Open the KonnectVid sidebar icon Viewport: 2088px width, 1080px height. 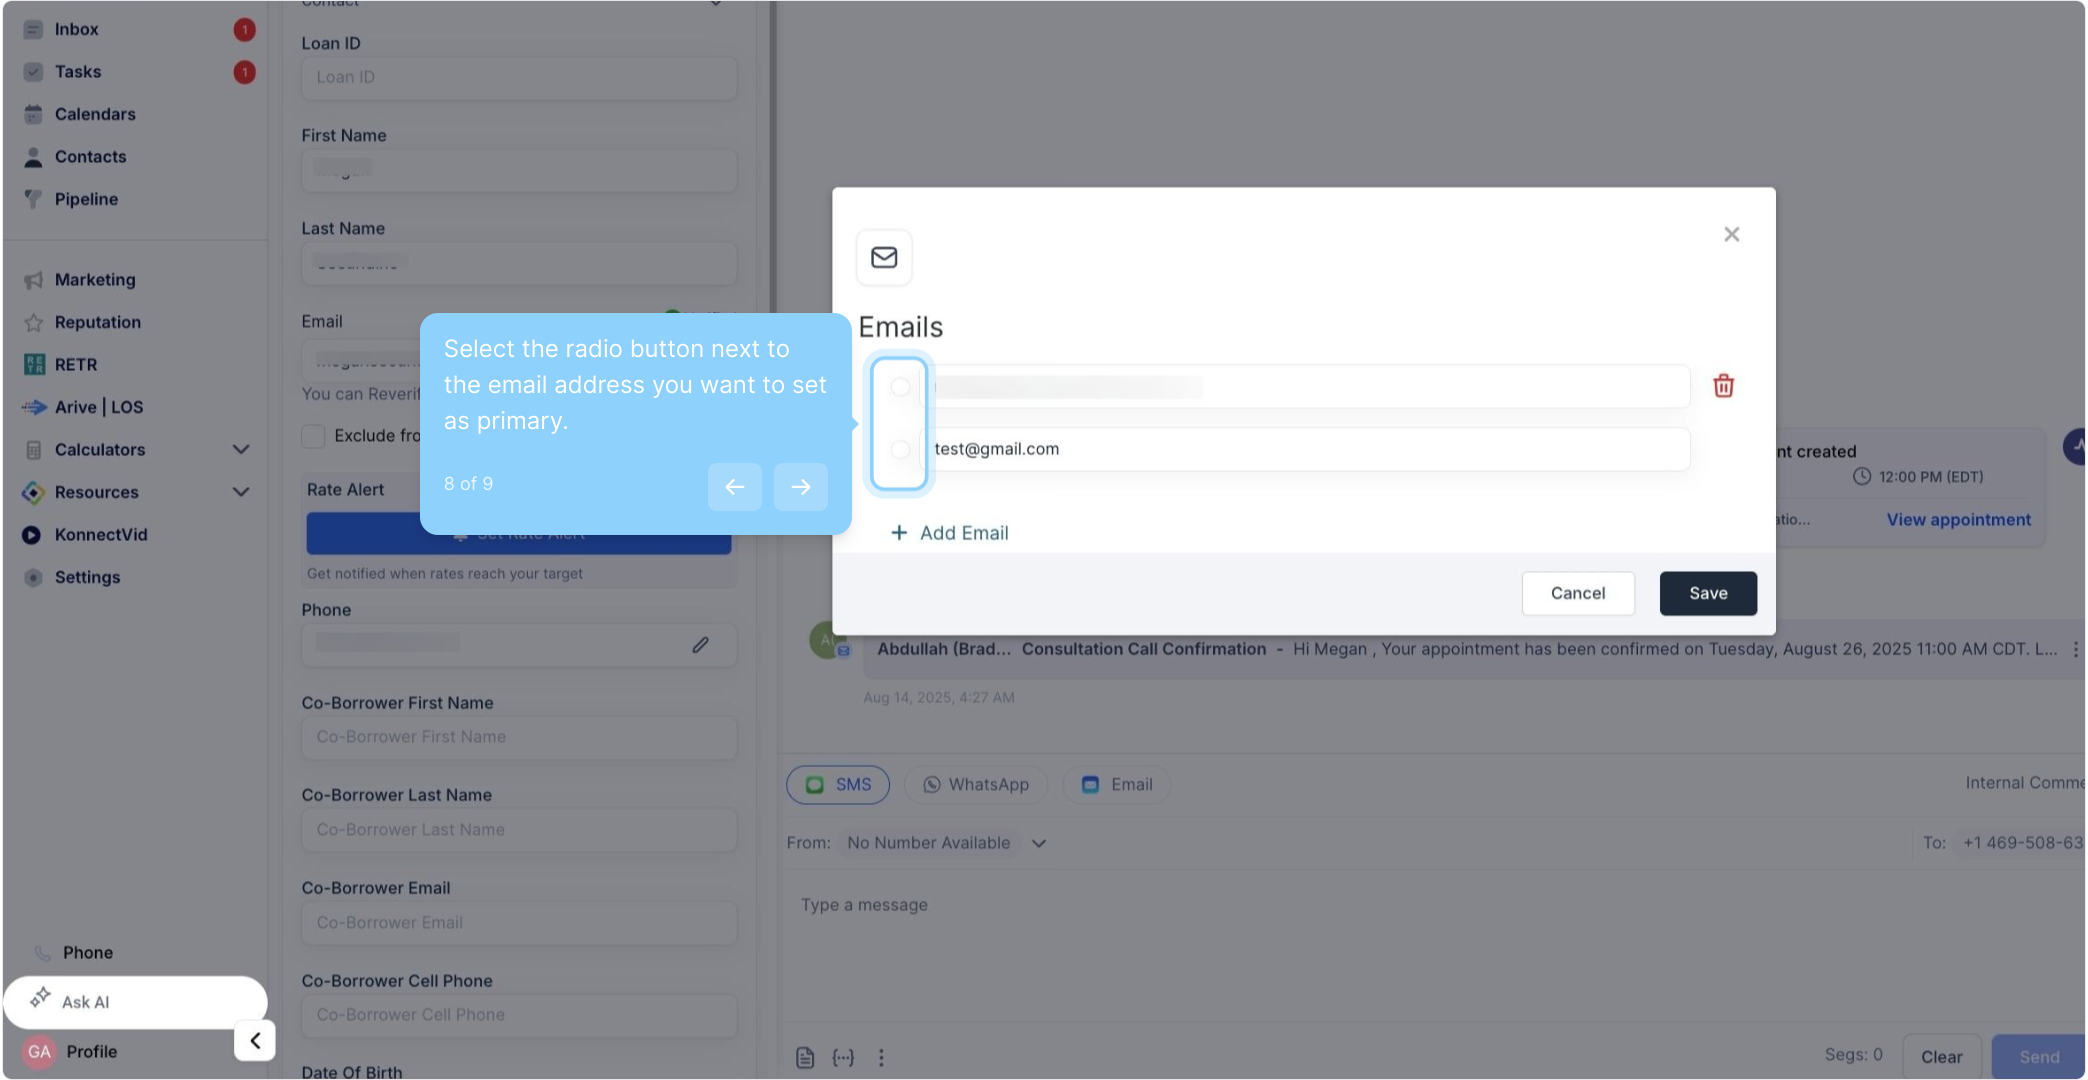(32, 535)
